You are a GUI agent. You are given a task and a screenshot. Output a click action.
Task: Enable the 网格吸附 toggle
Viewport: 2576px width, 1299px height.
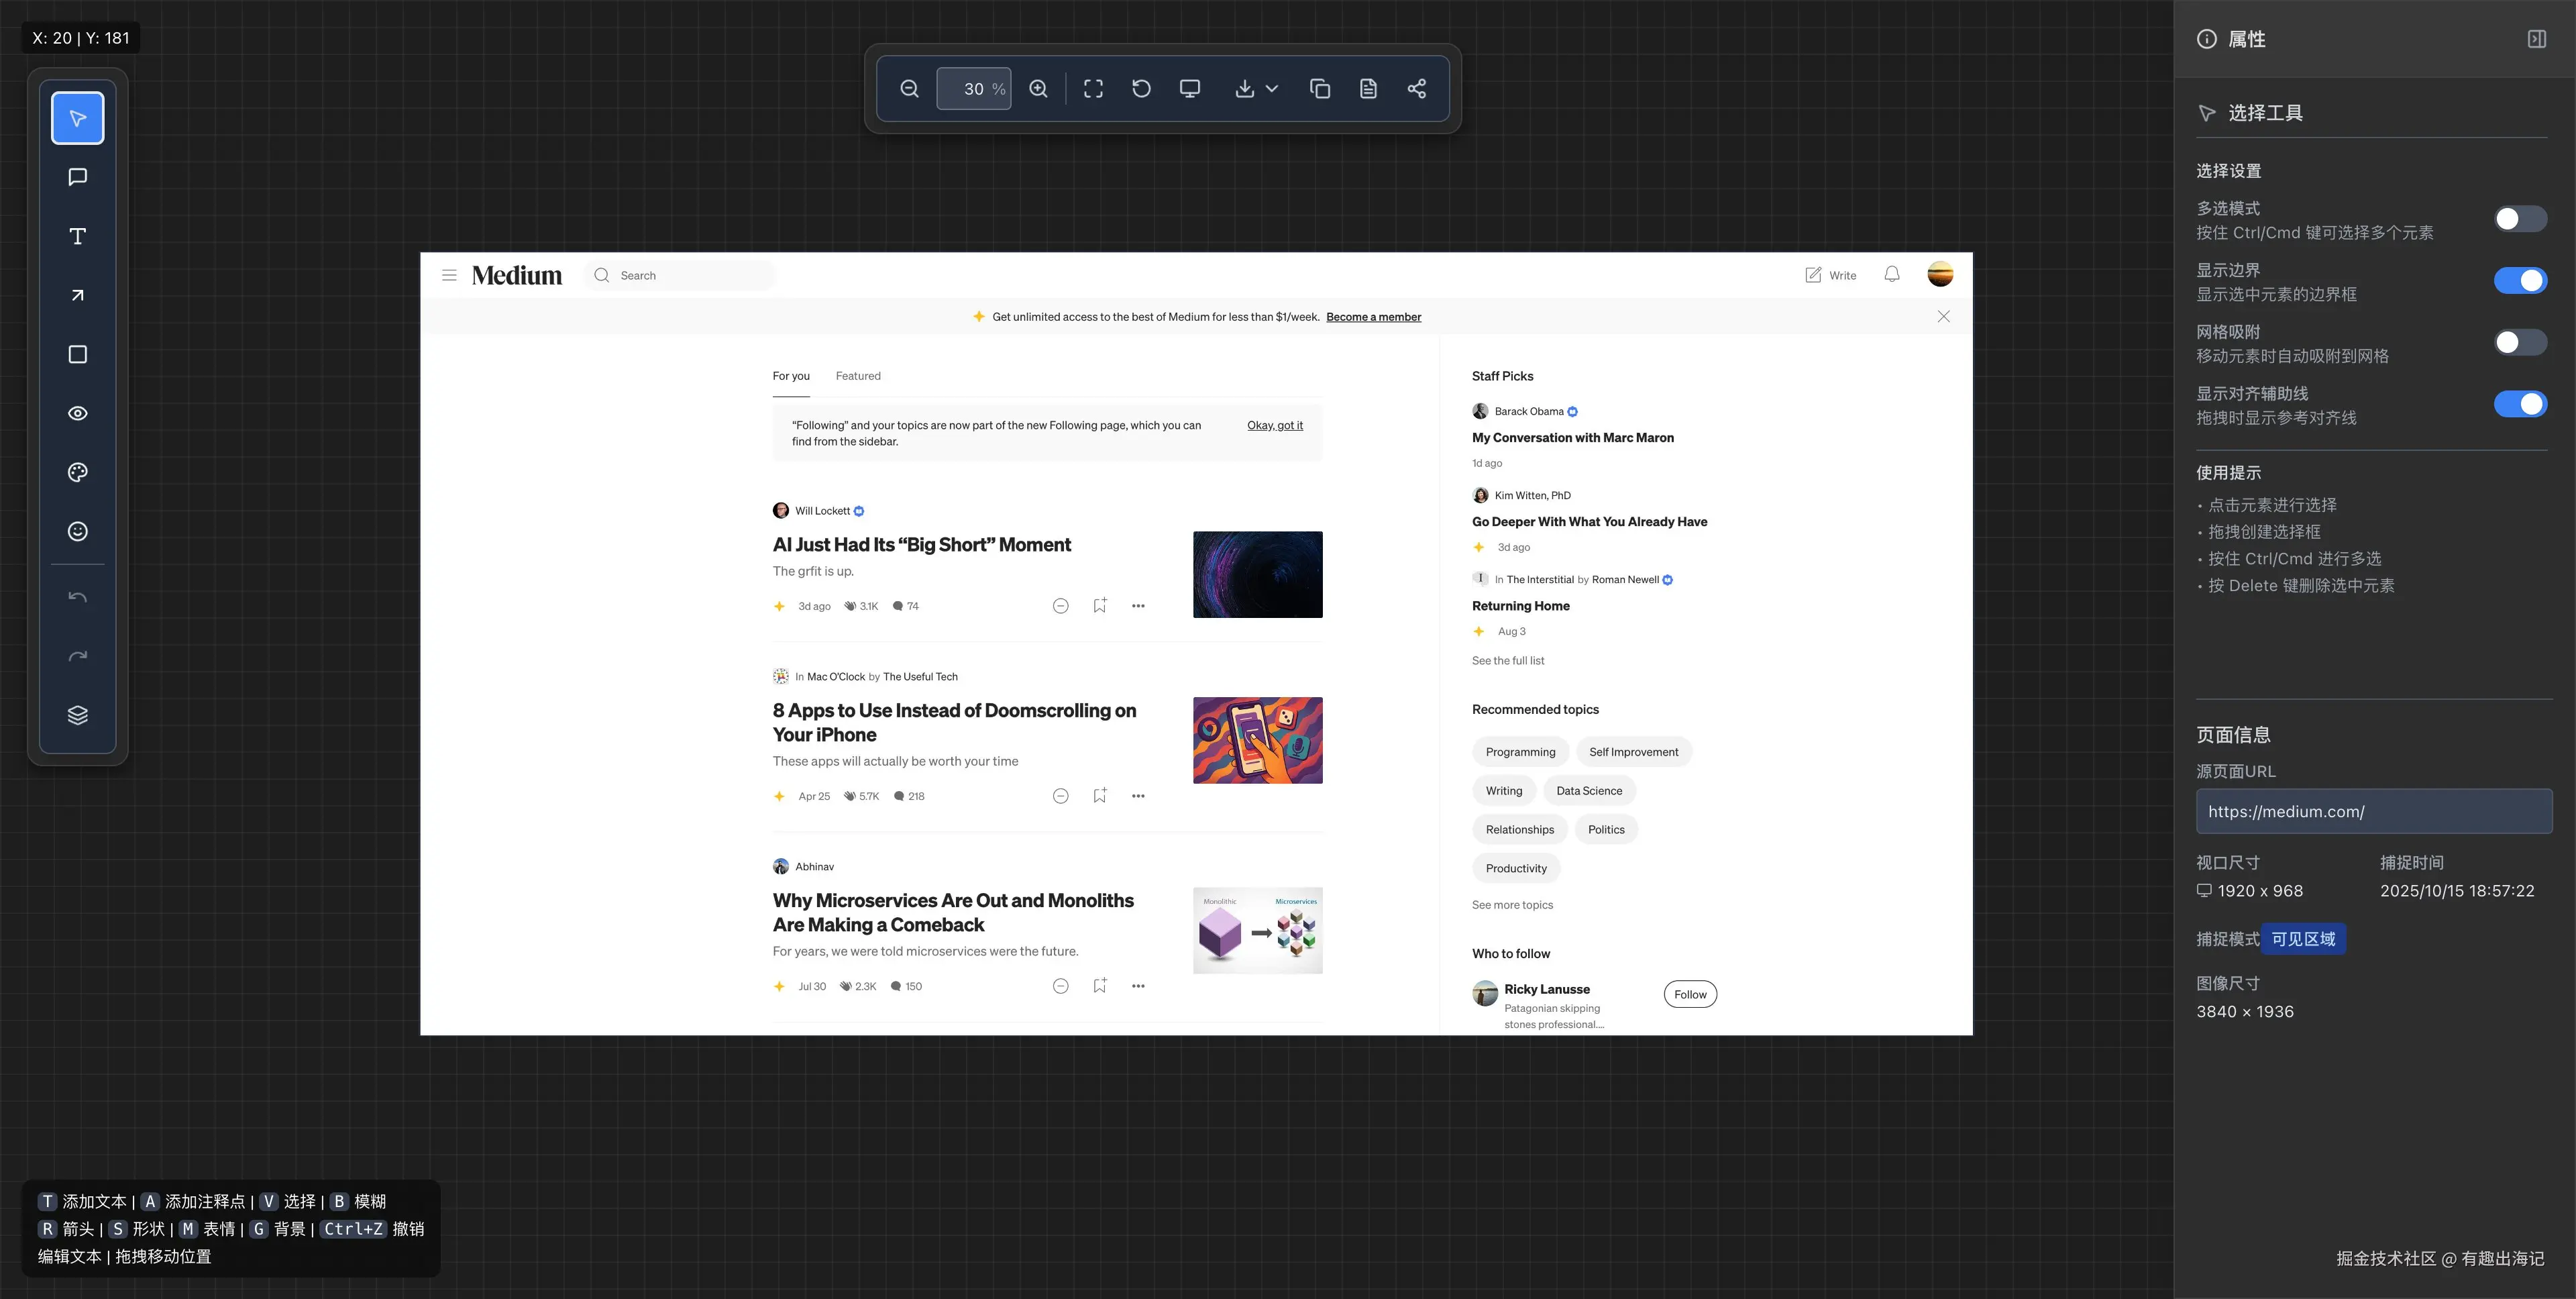point(2519,343)
